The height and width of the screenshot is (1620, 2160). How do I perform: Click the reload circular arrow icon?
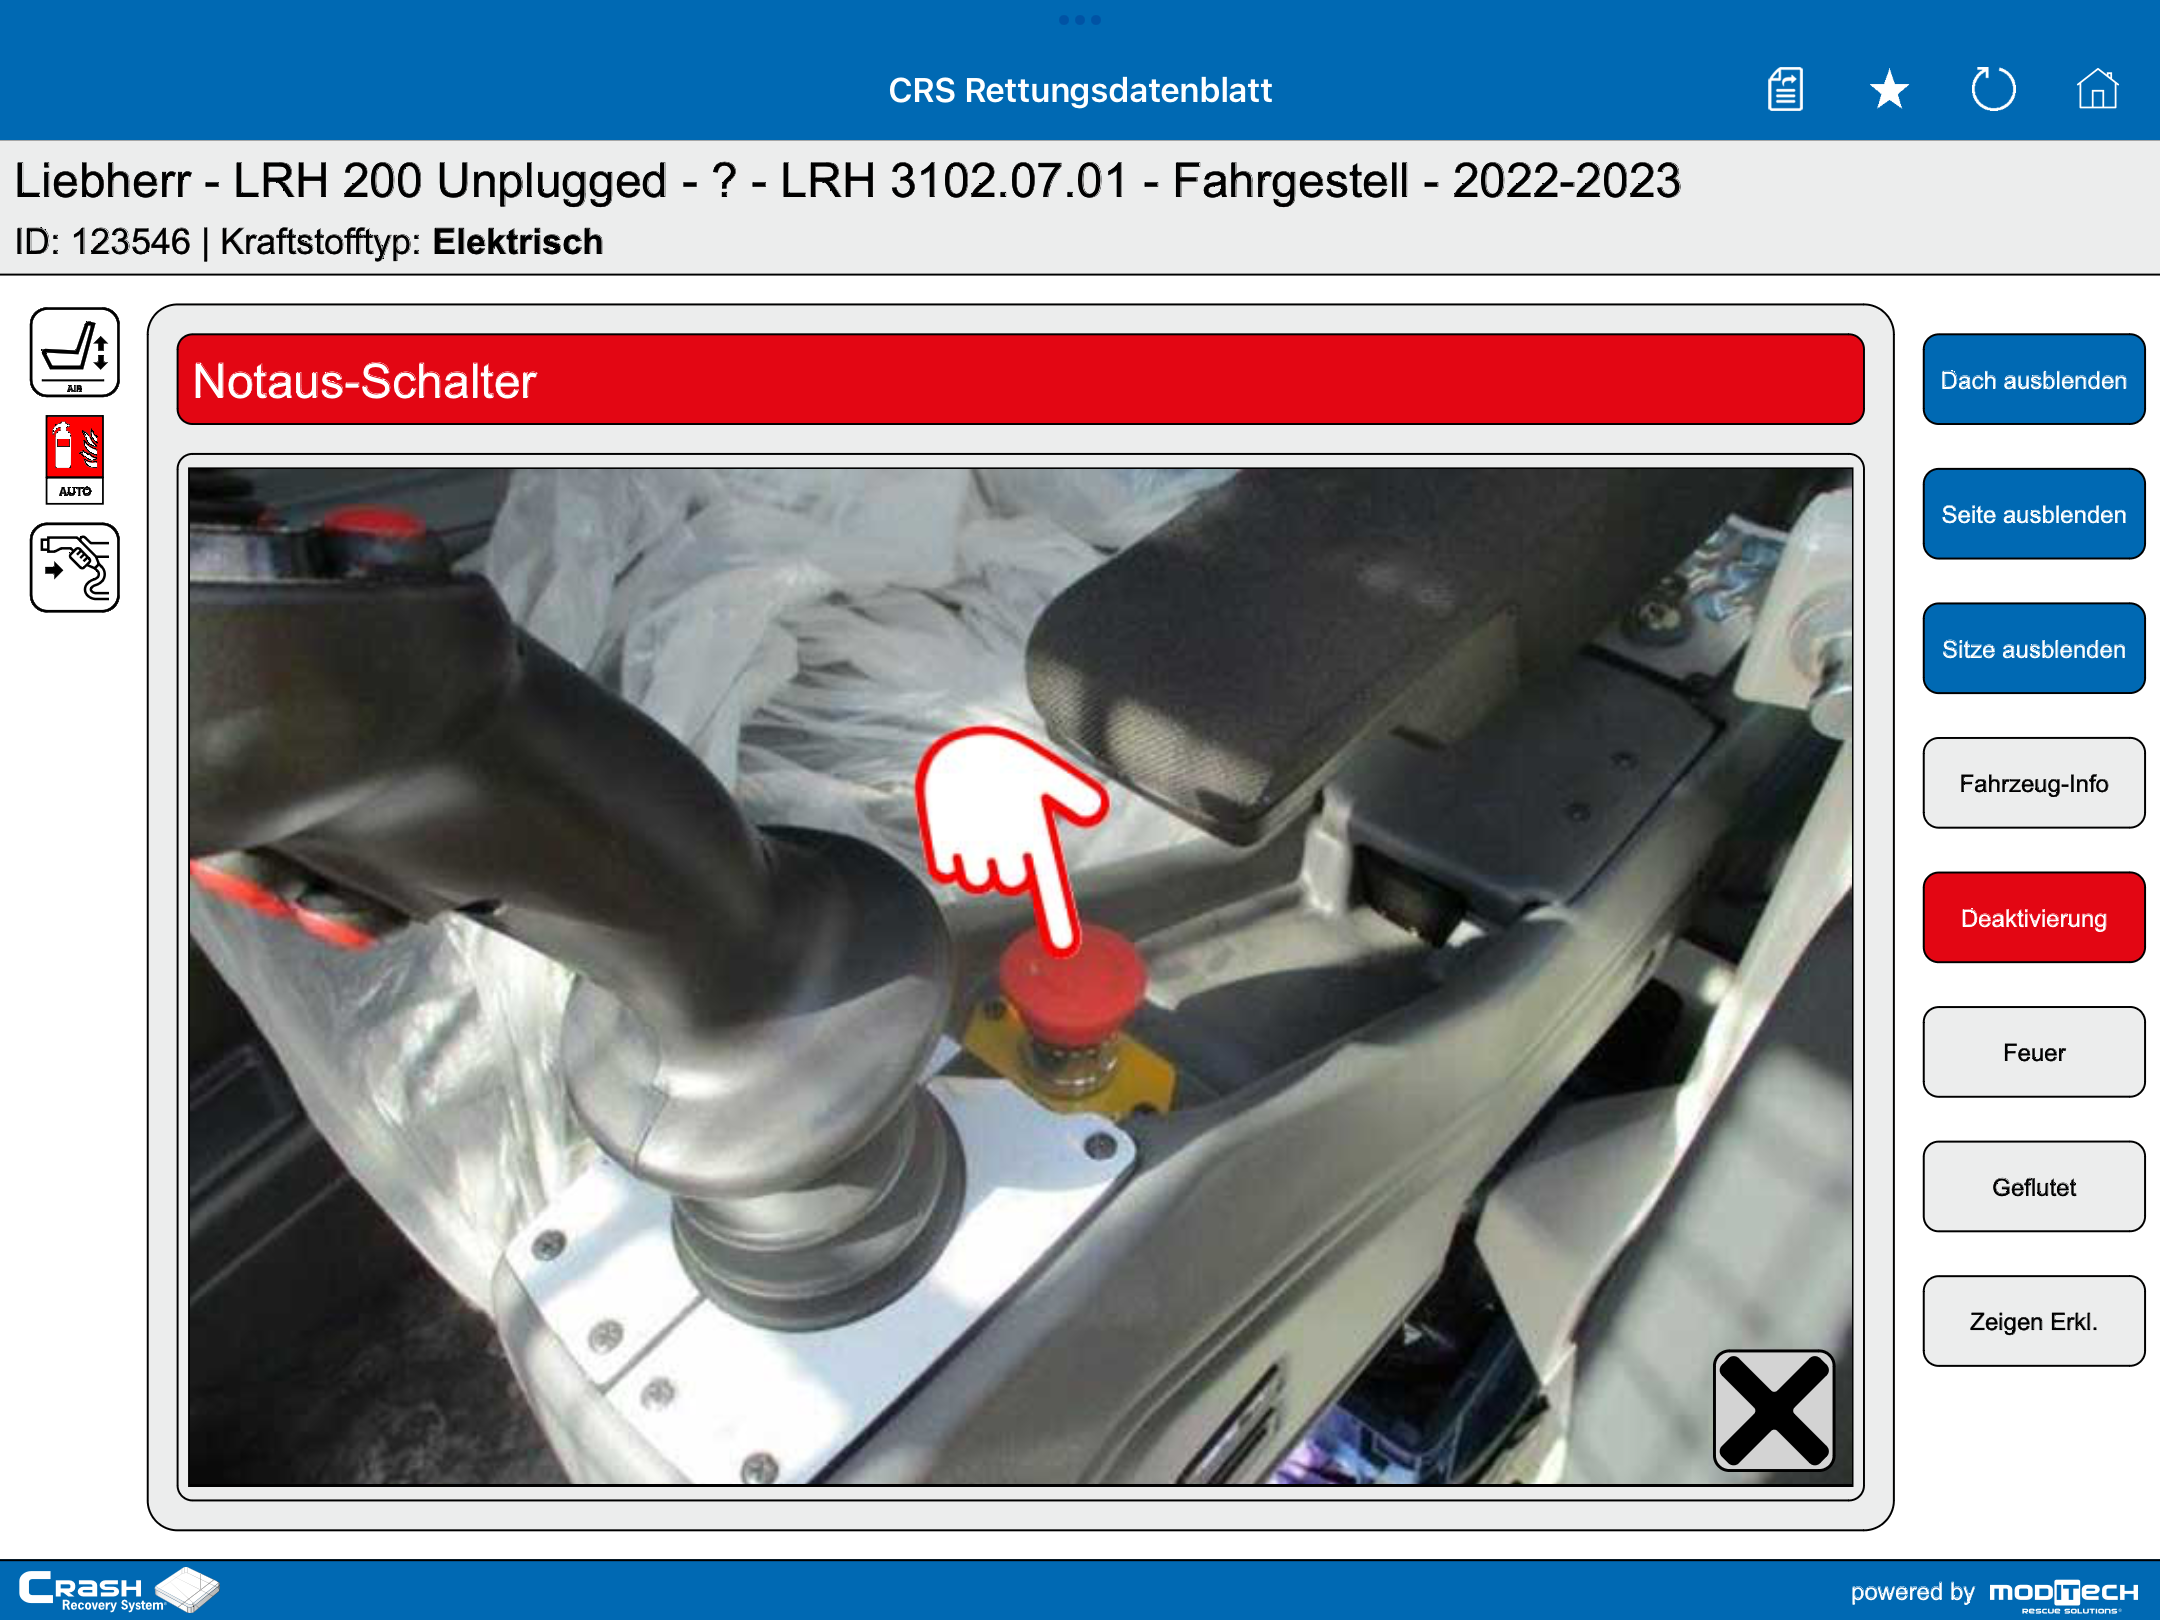pos(1993,90)
